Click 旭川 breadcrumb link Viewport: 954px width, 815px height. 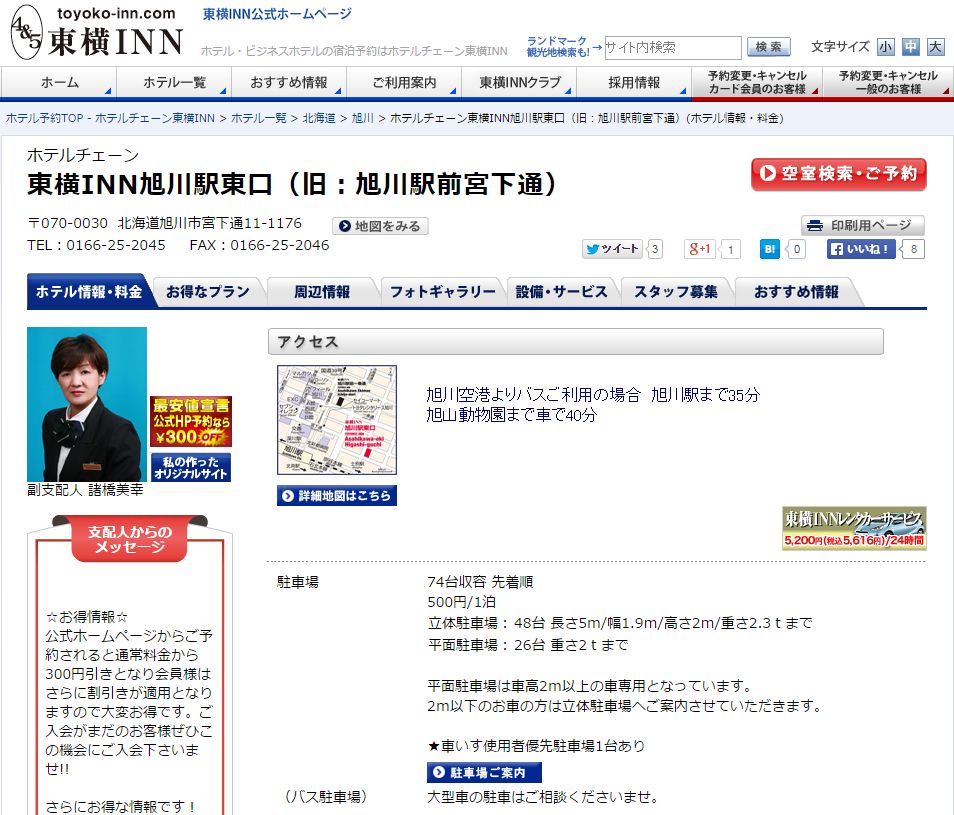[363, 118]
